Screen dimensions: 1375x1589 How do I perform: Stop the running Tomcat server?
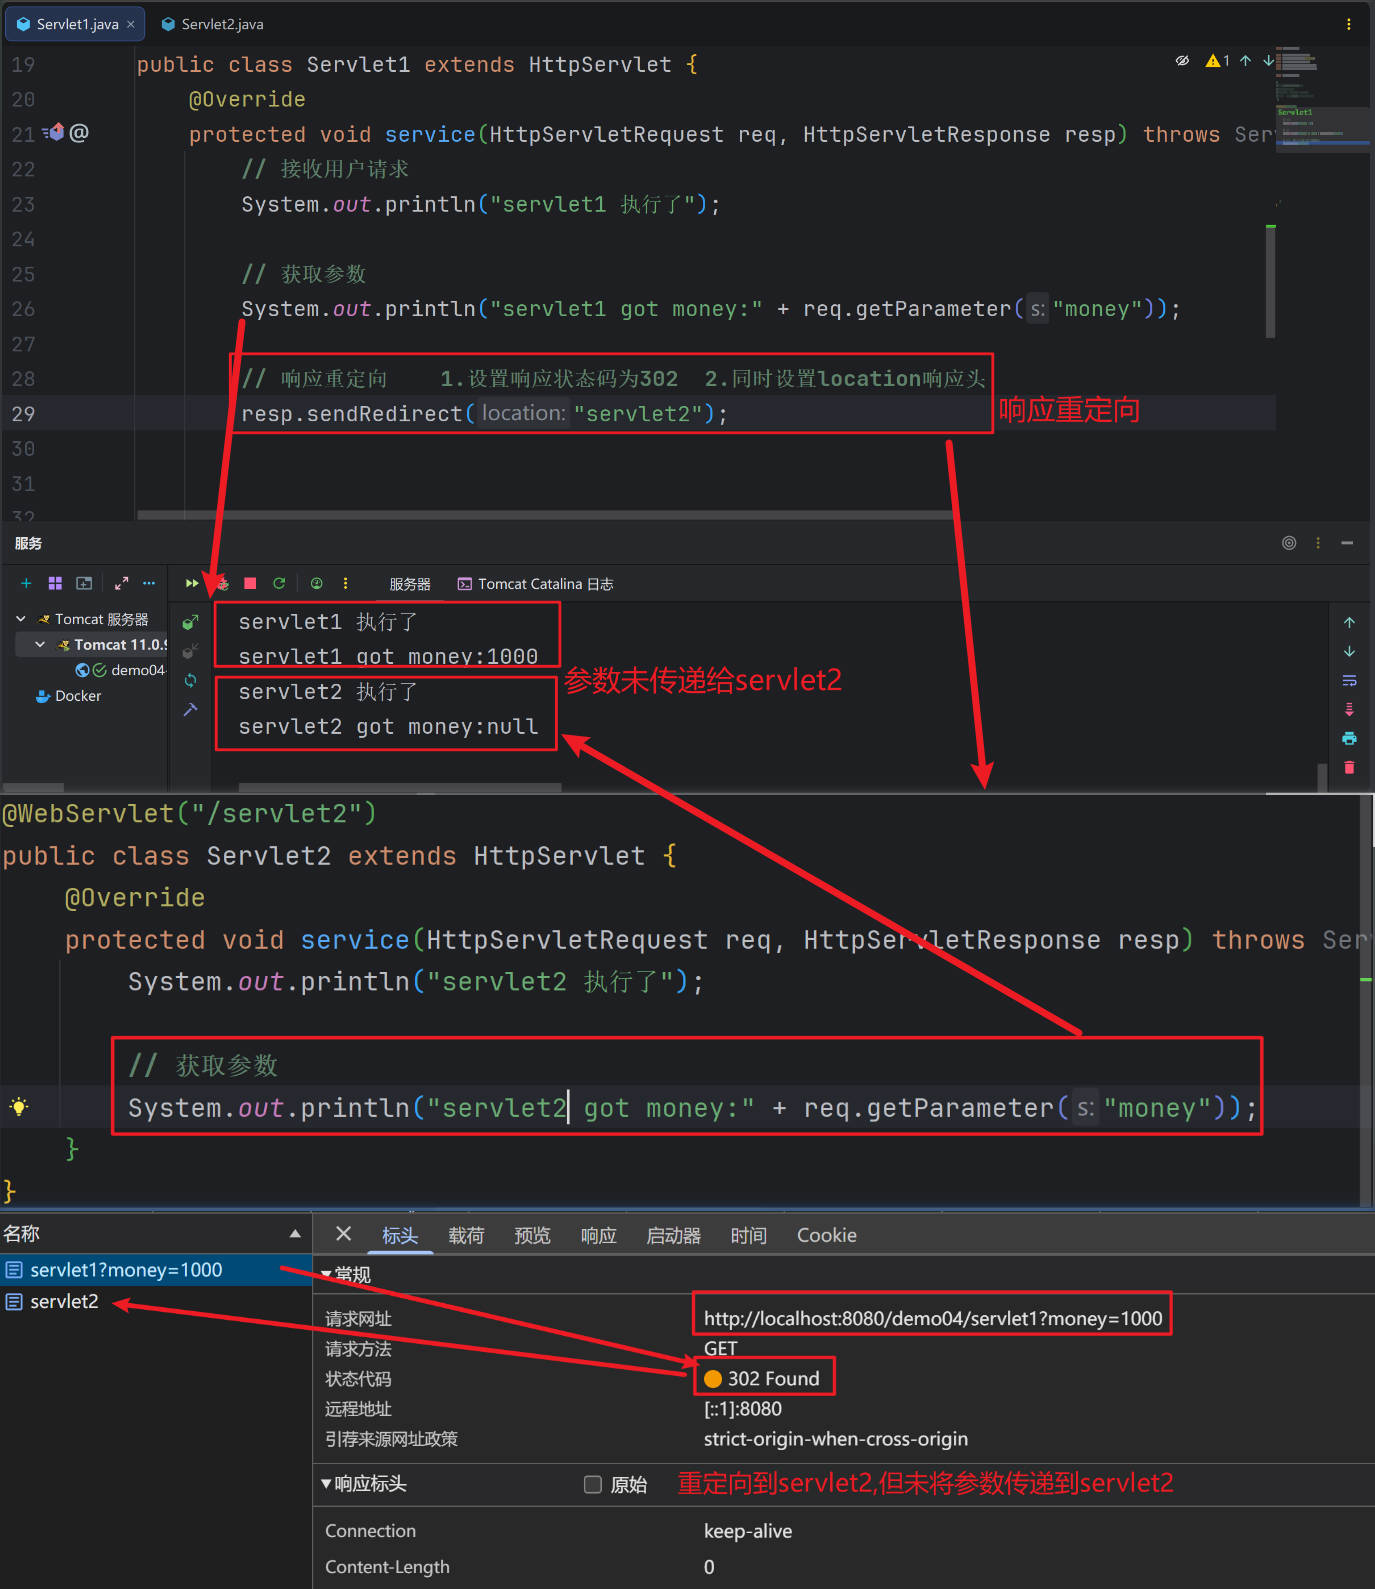point(250,583)
